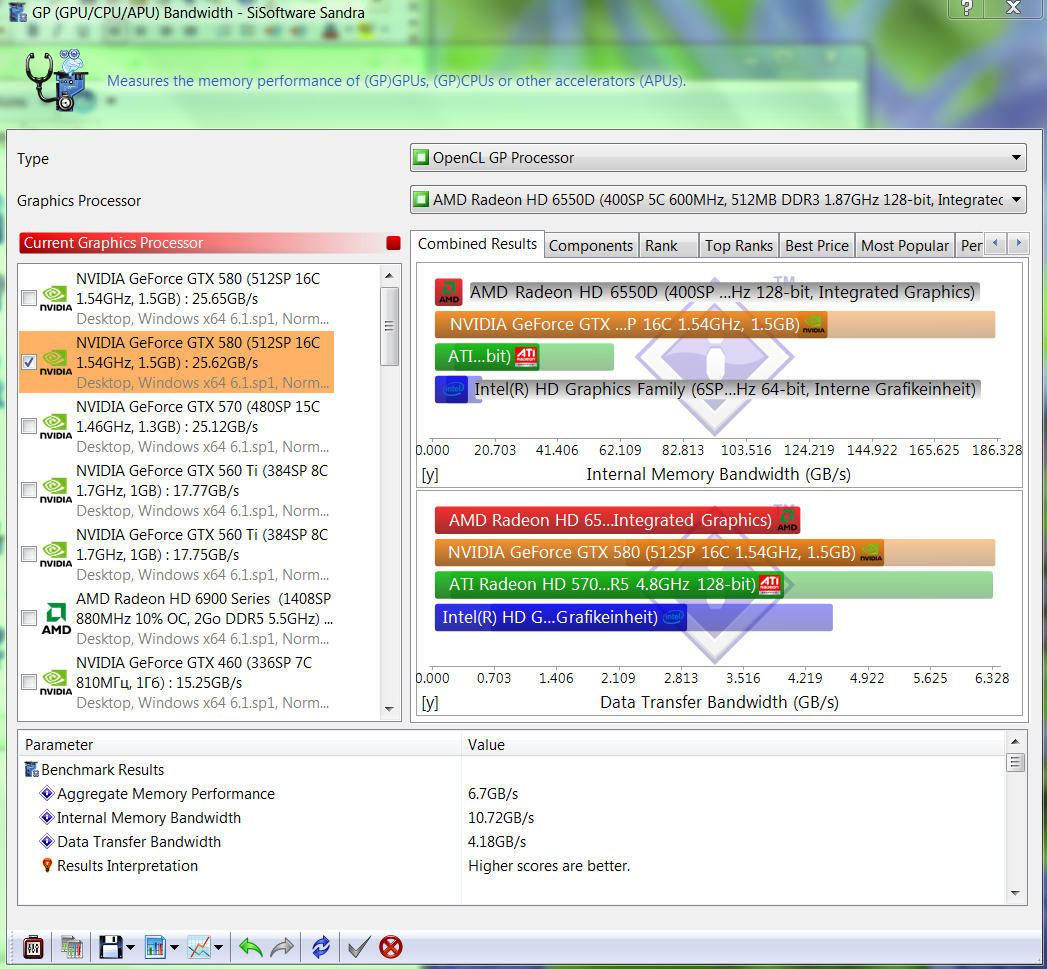Screen dimensions: 1047x969
Task: Click the red cancel icon in bottom toolbar
Action: point(391,947)
